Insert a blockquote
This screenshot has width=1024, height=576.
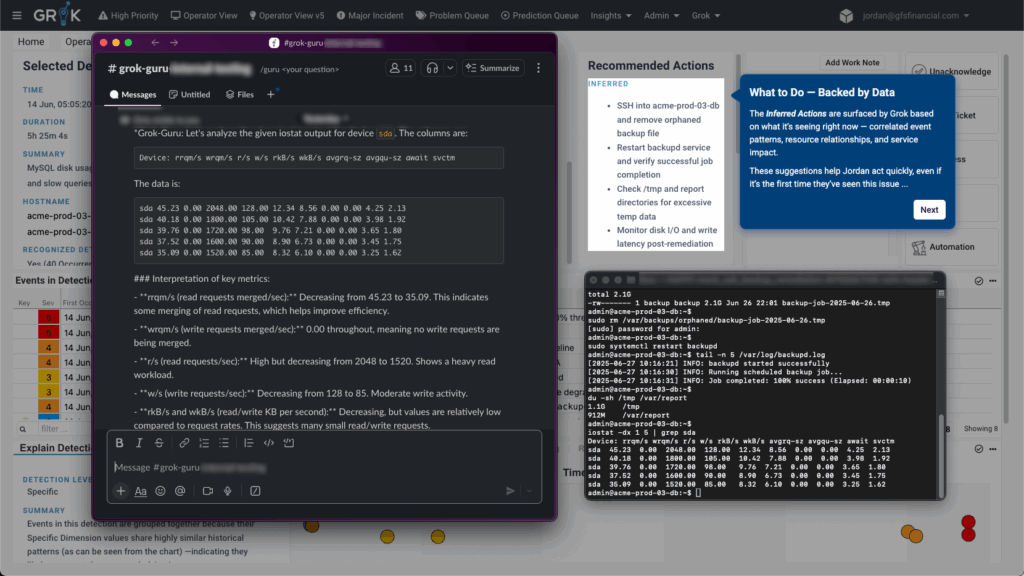coord(248,443)
